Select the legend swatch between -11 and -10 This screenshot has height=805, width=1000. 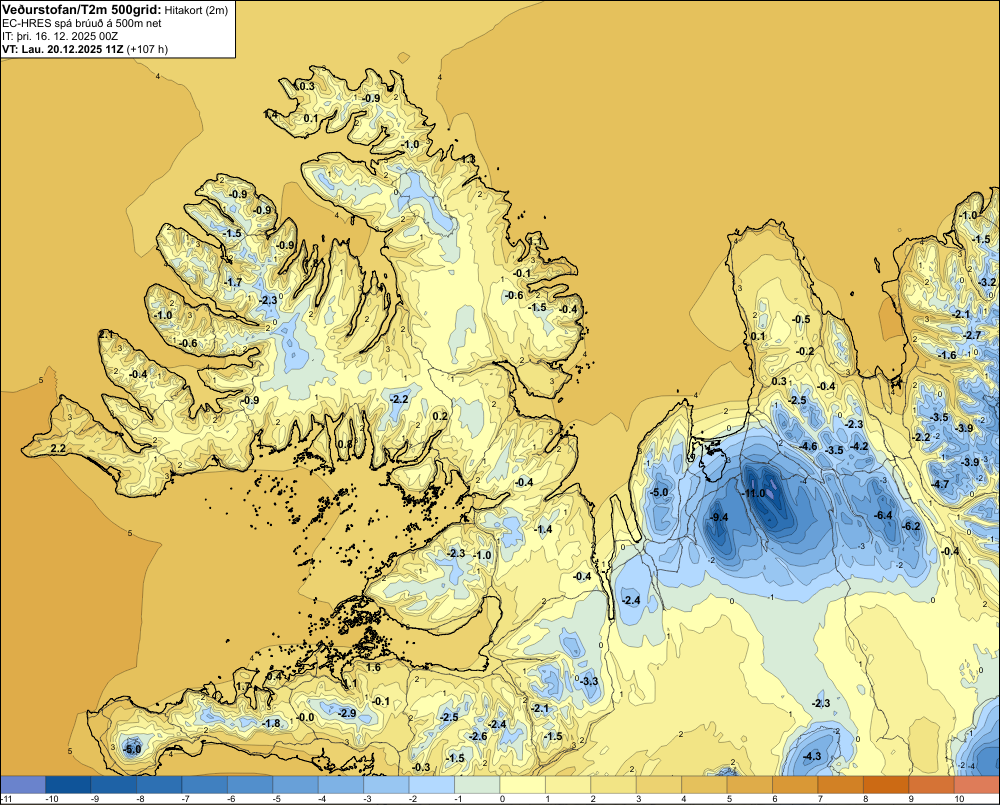coord(23,784)
